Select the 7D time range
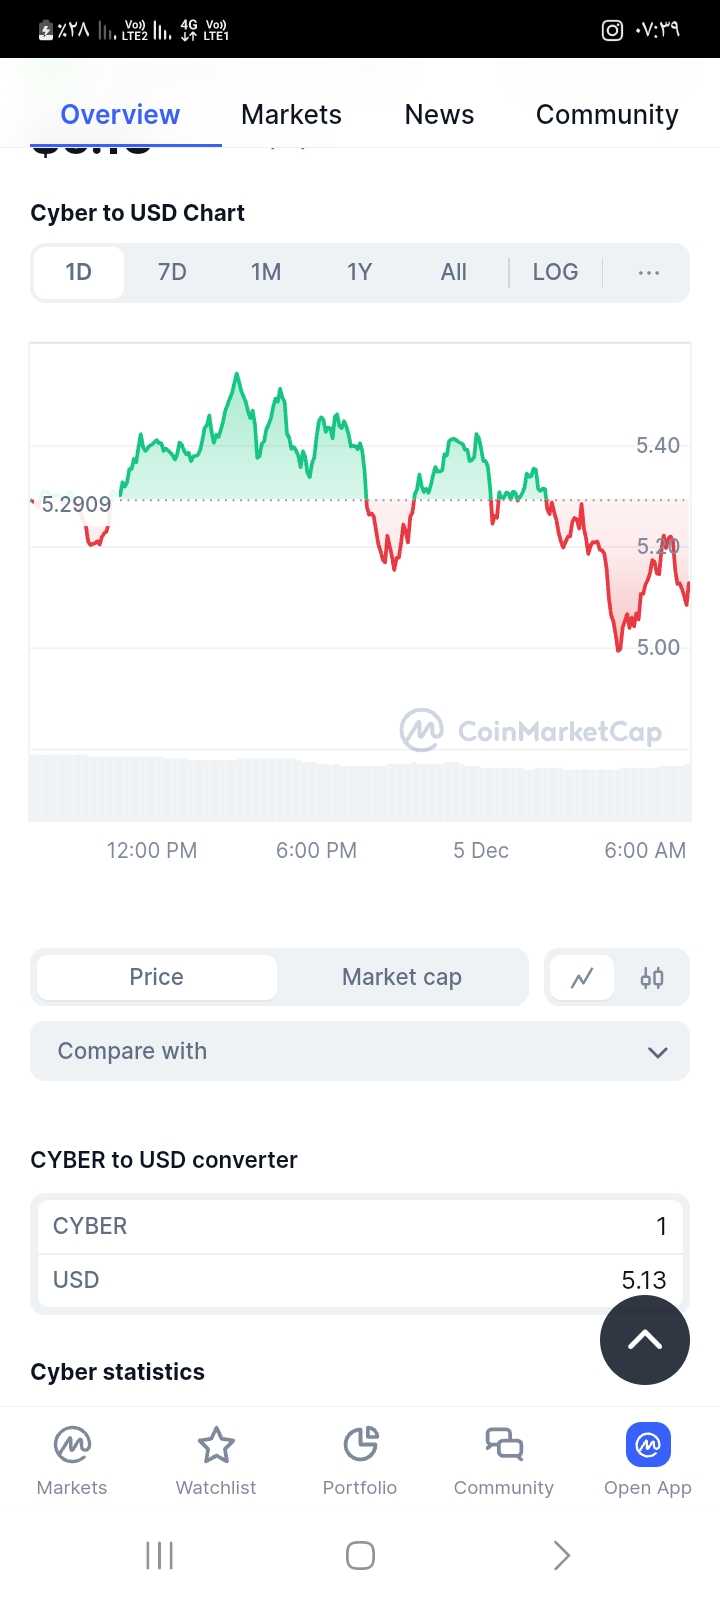Image resolution: width=720 pixels, height=1600 pixels. 172,272
